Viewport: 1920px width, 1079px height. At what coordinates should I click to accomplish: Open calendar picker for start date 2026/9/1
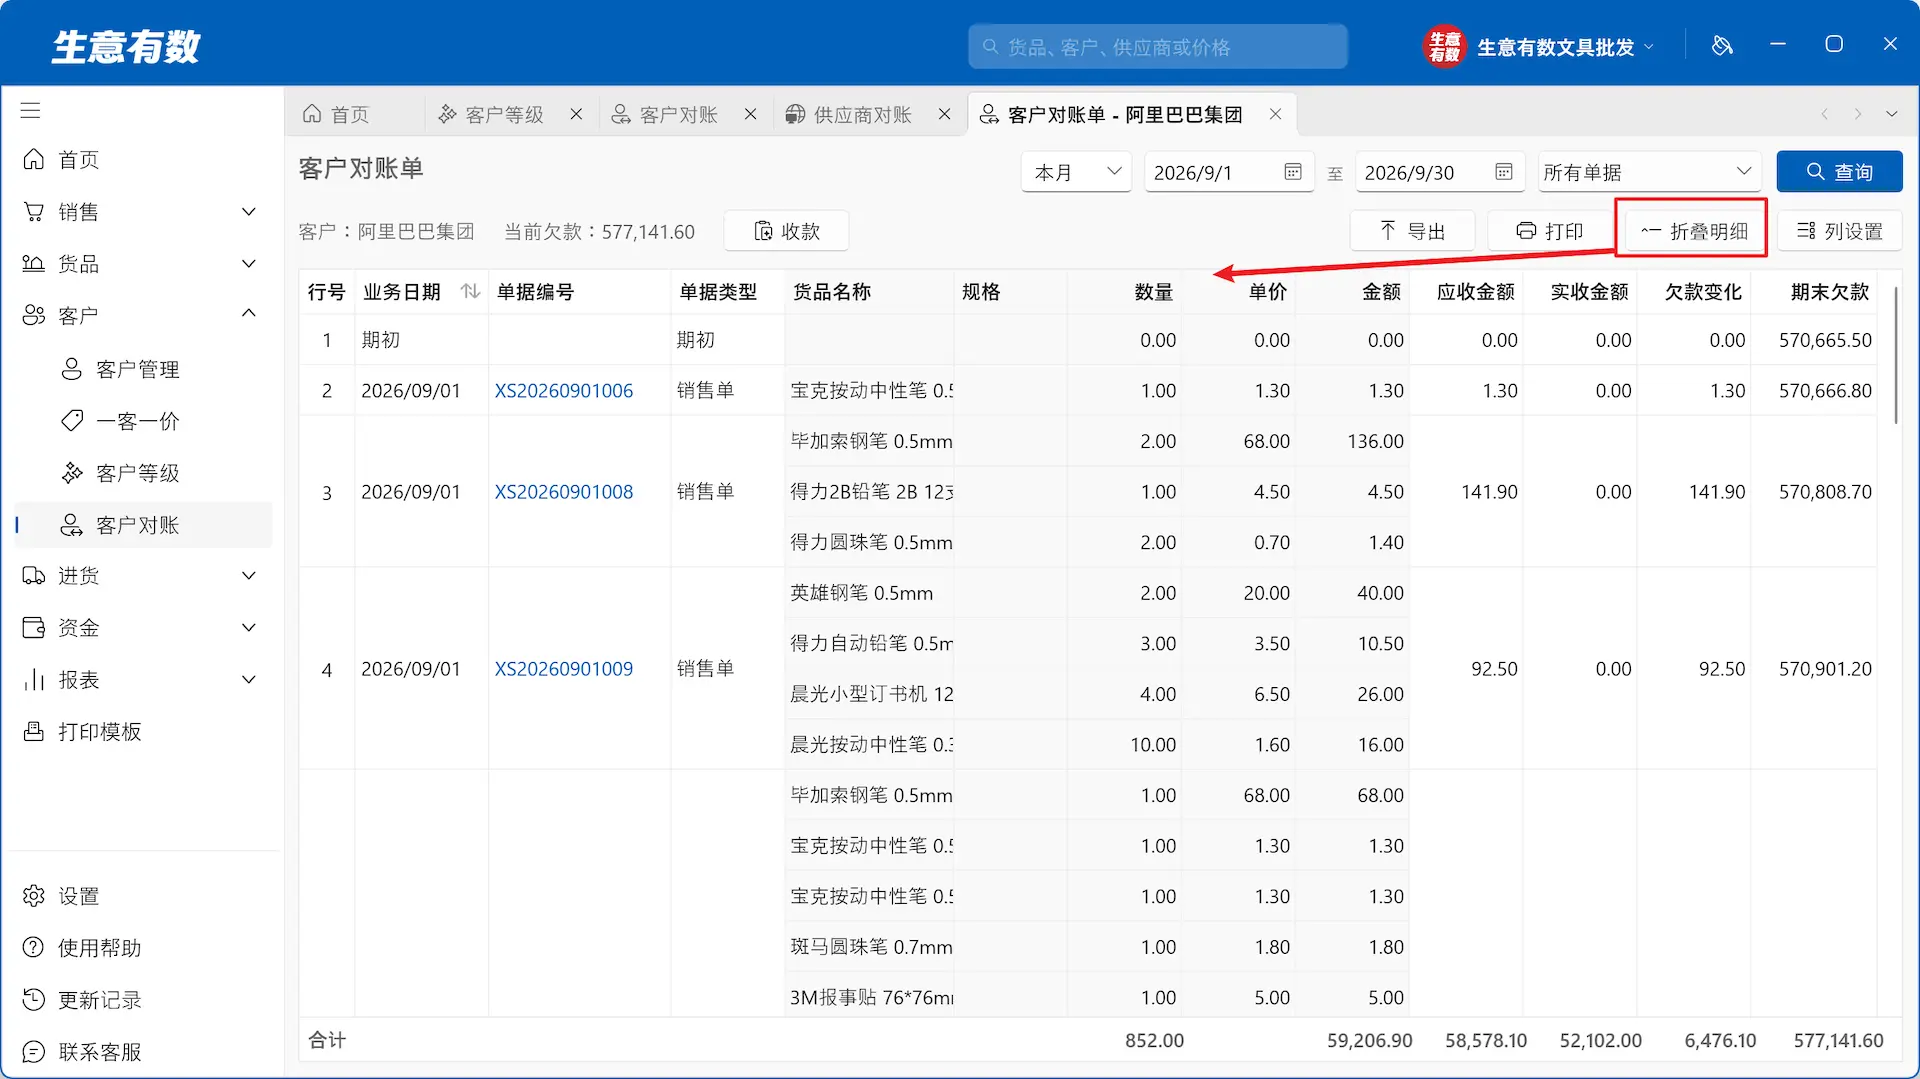(1293, 172)
